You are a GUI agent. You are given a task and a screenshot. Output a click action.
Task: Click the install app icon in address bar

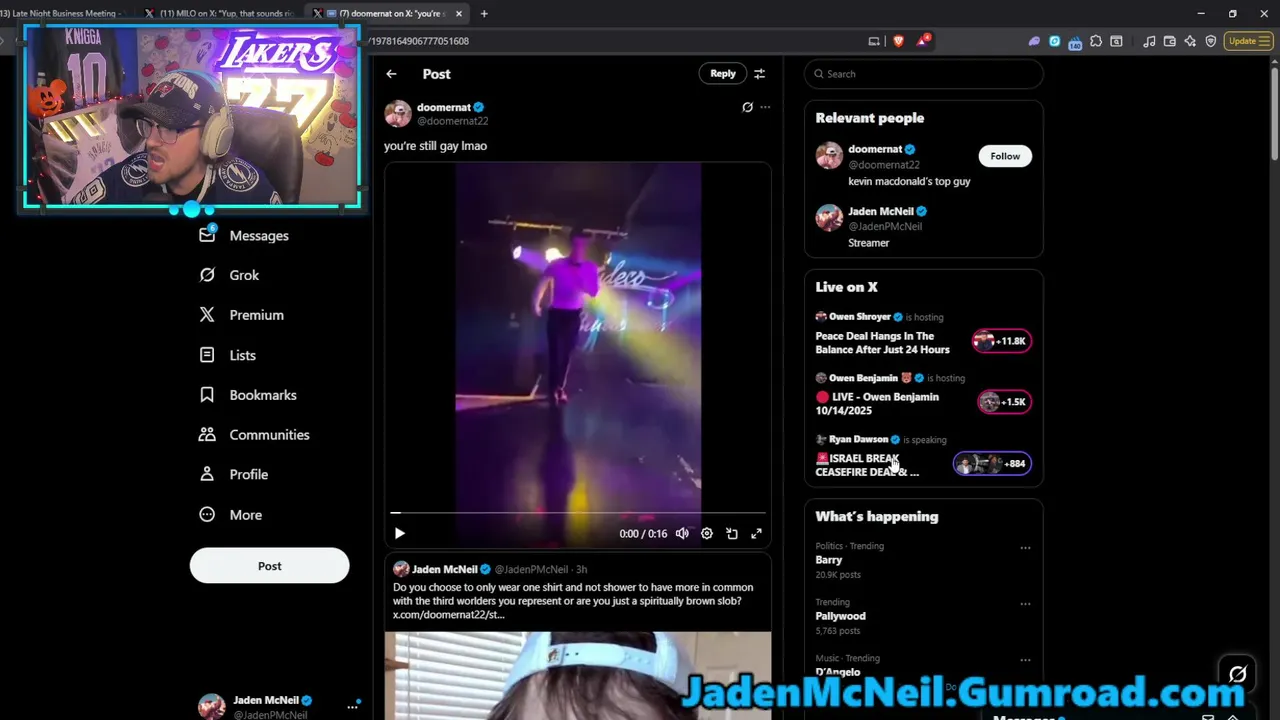pyautogui.click(x=874, y=41)
